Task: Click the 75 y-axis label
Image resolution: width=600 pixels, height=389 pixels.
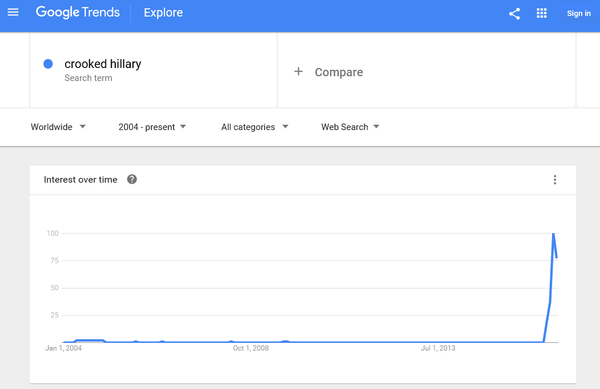Action: click(54, 260)
